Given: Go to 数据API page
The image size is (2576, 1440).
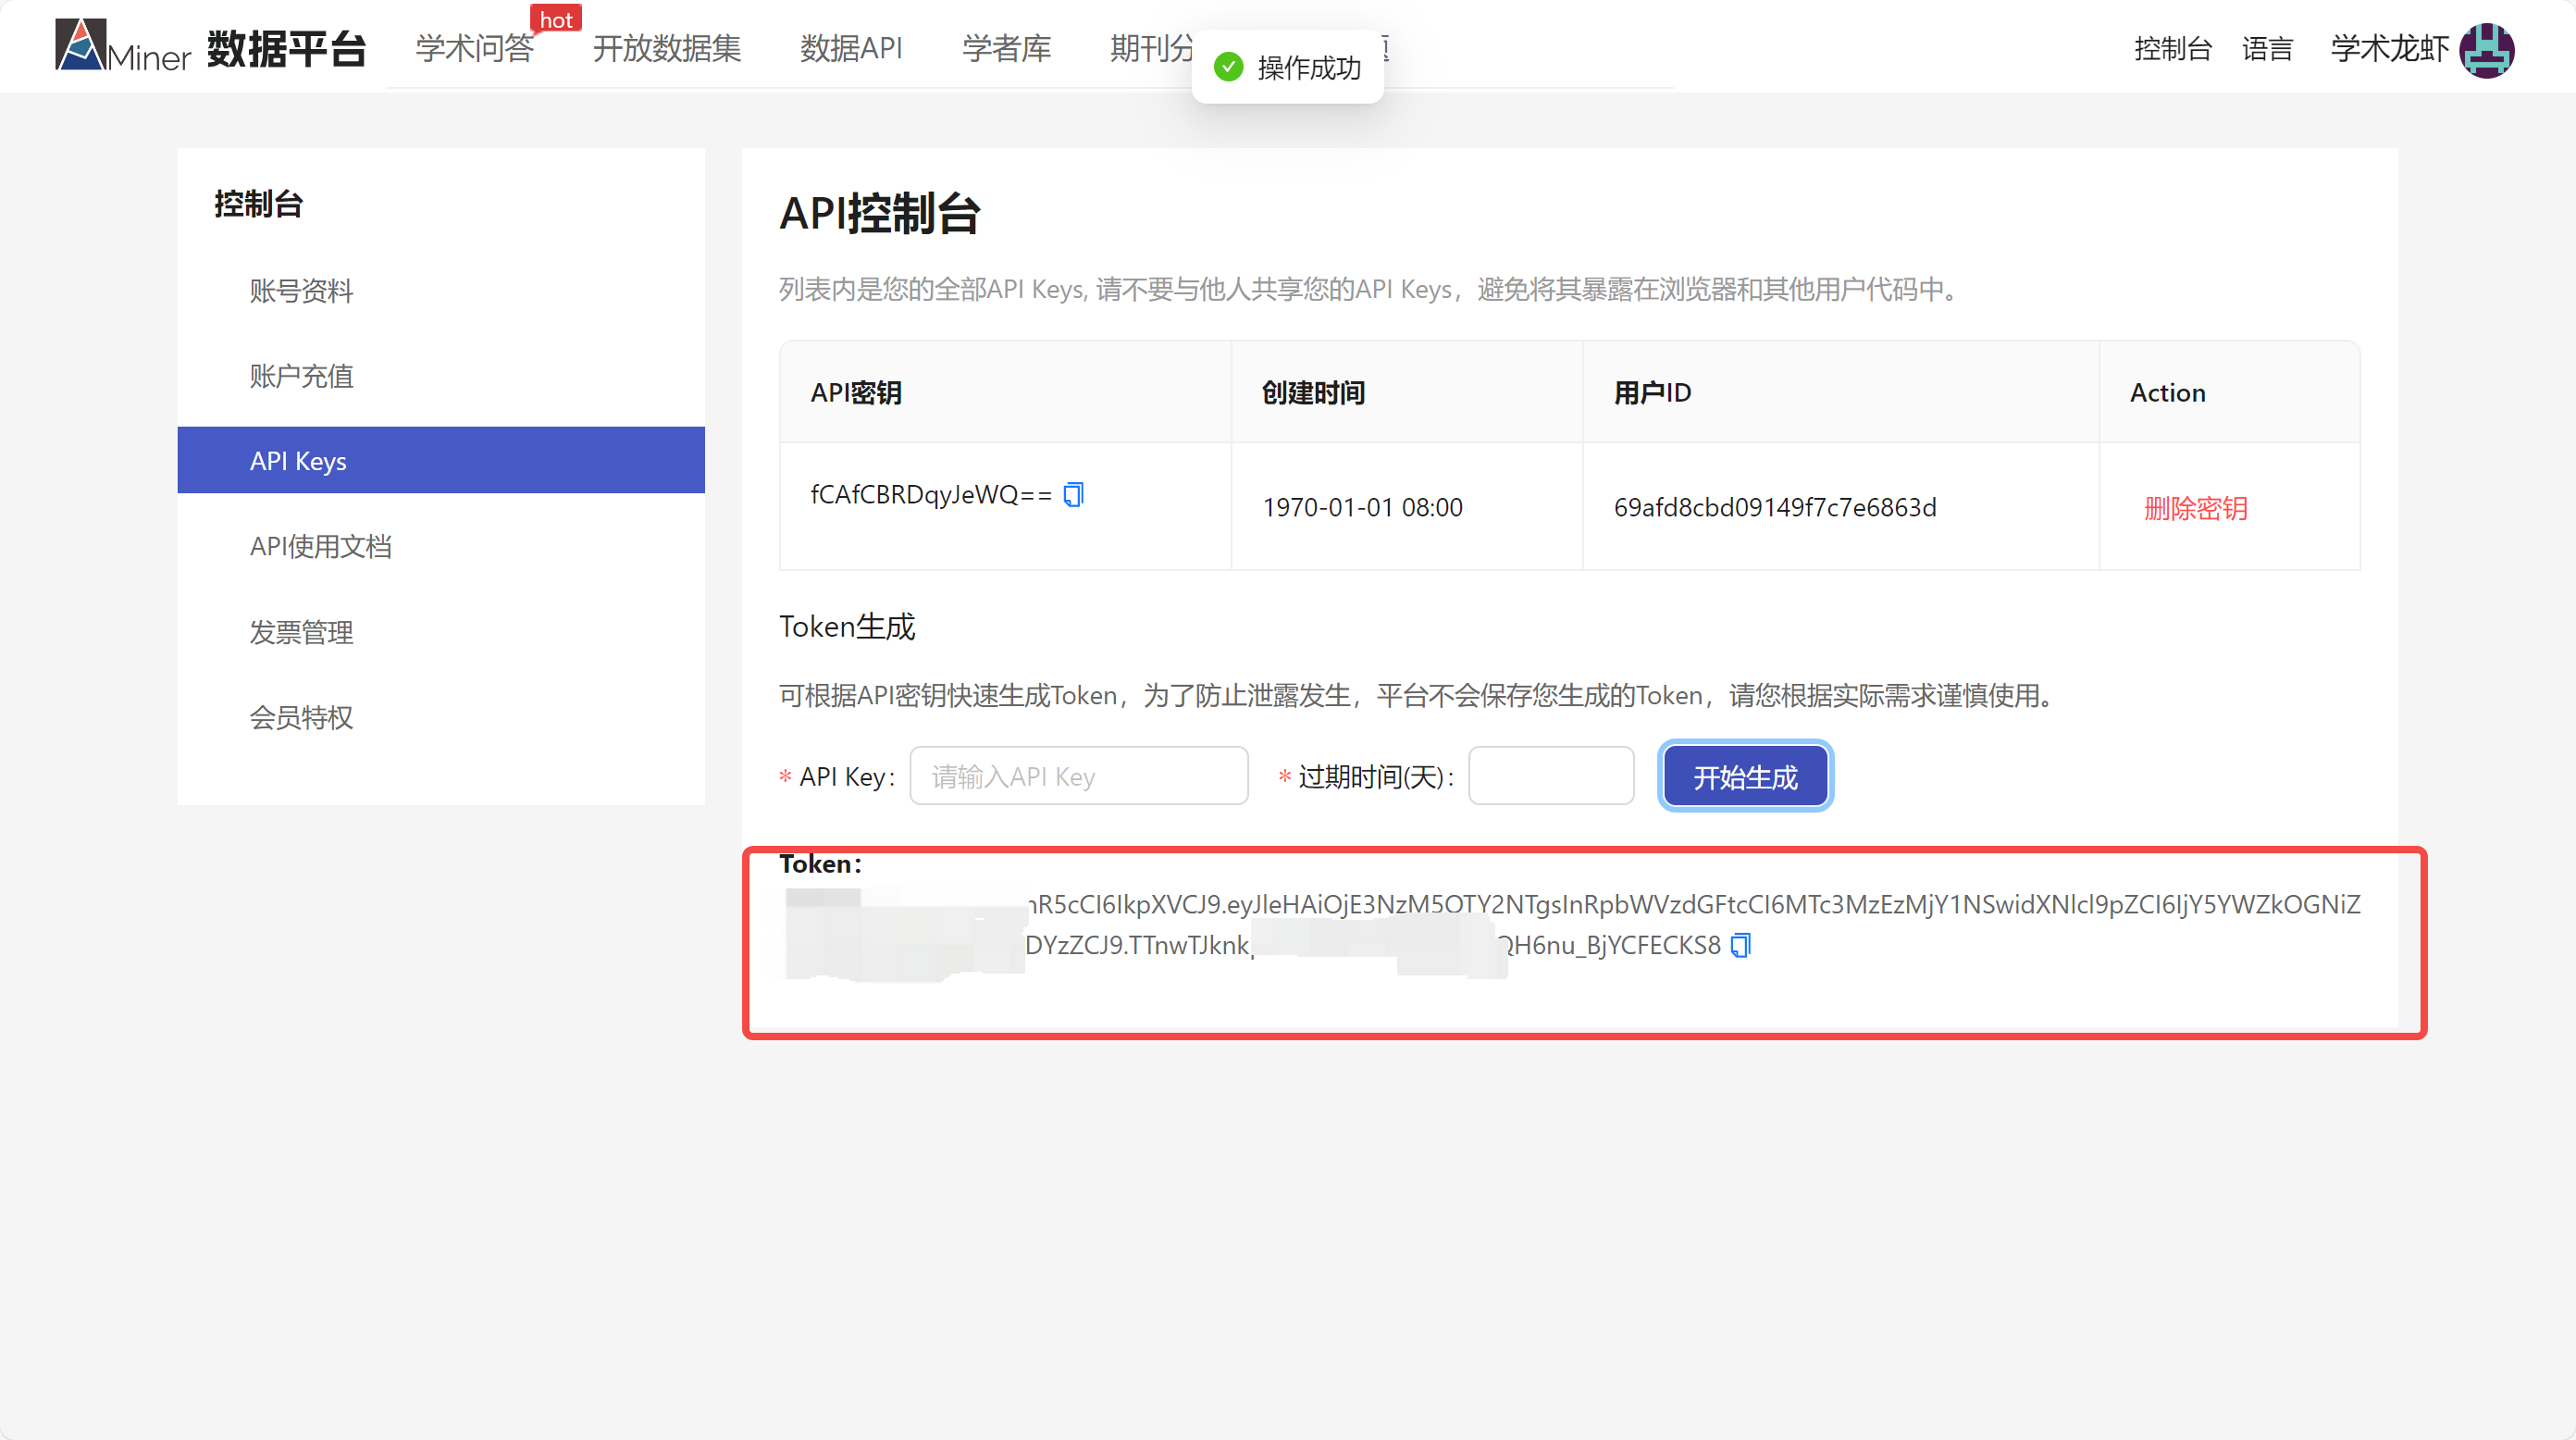Looking at the screenshot, I should 851,48.
